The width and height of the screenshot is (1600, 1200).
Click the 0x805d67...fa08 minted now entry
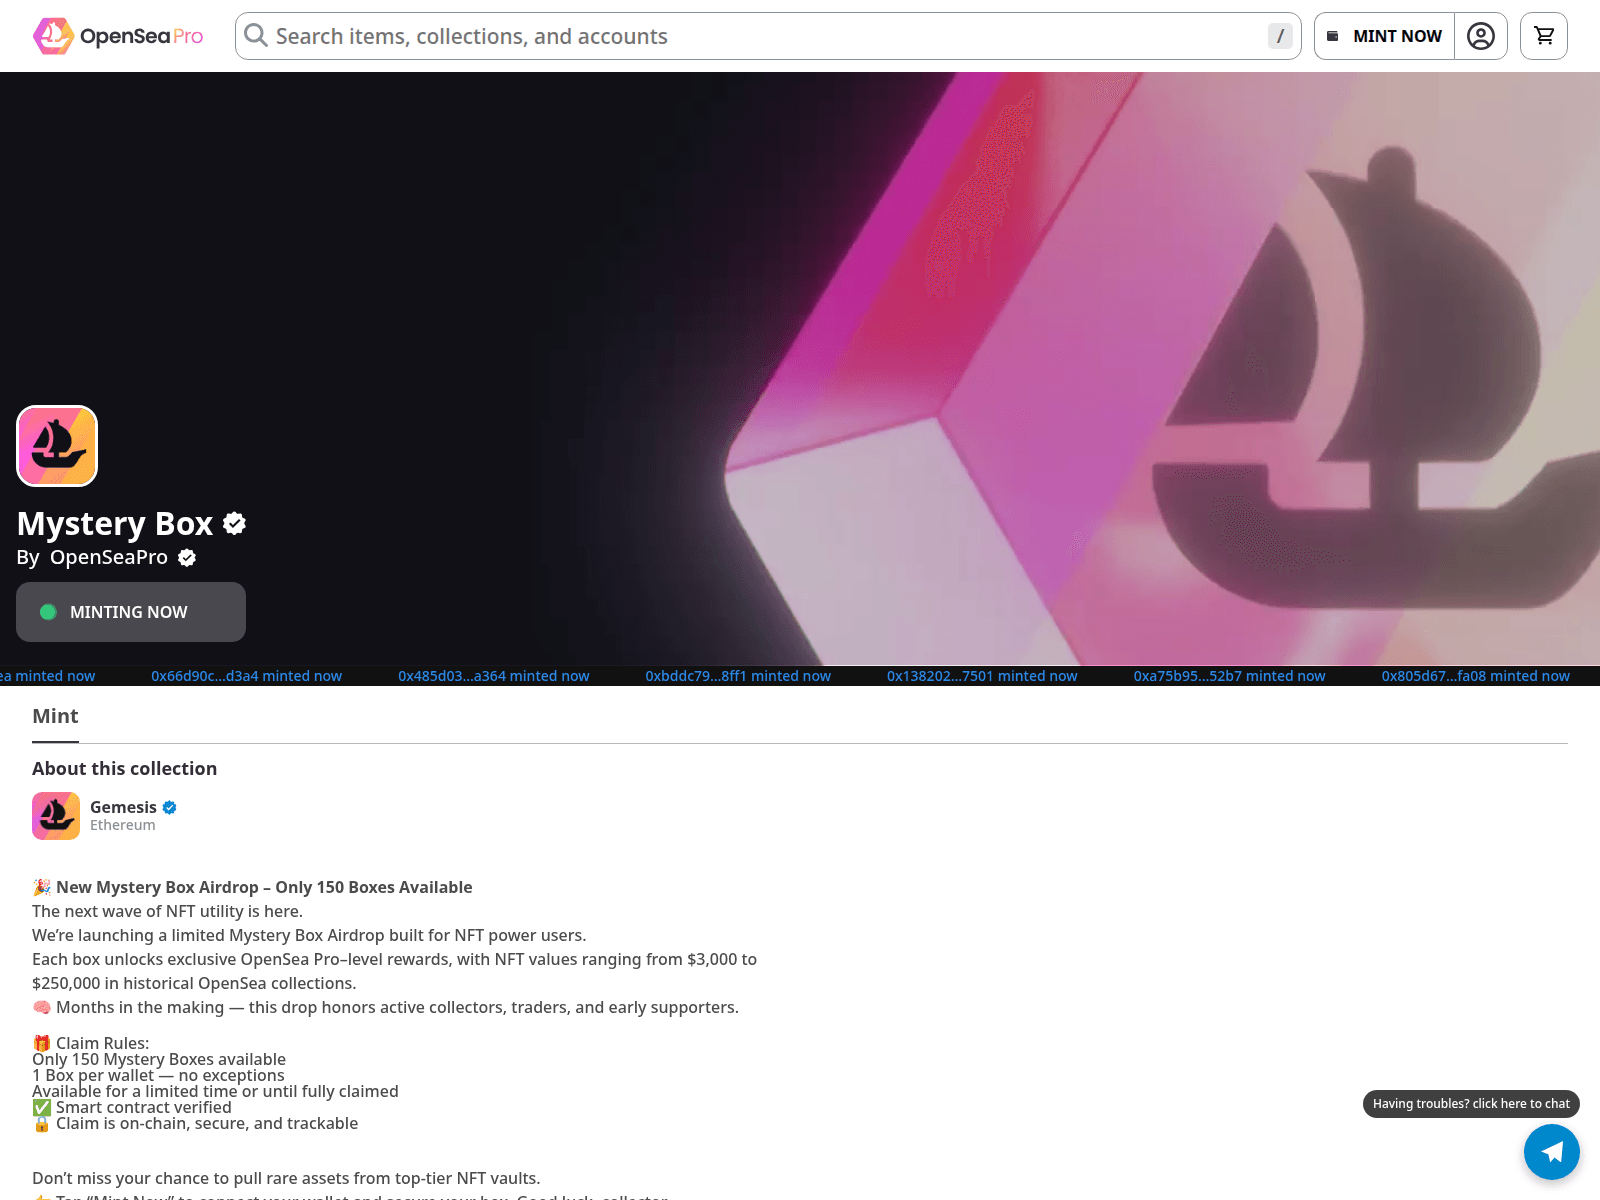tap(1476, 676)
